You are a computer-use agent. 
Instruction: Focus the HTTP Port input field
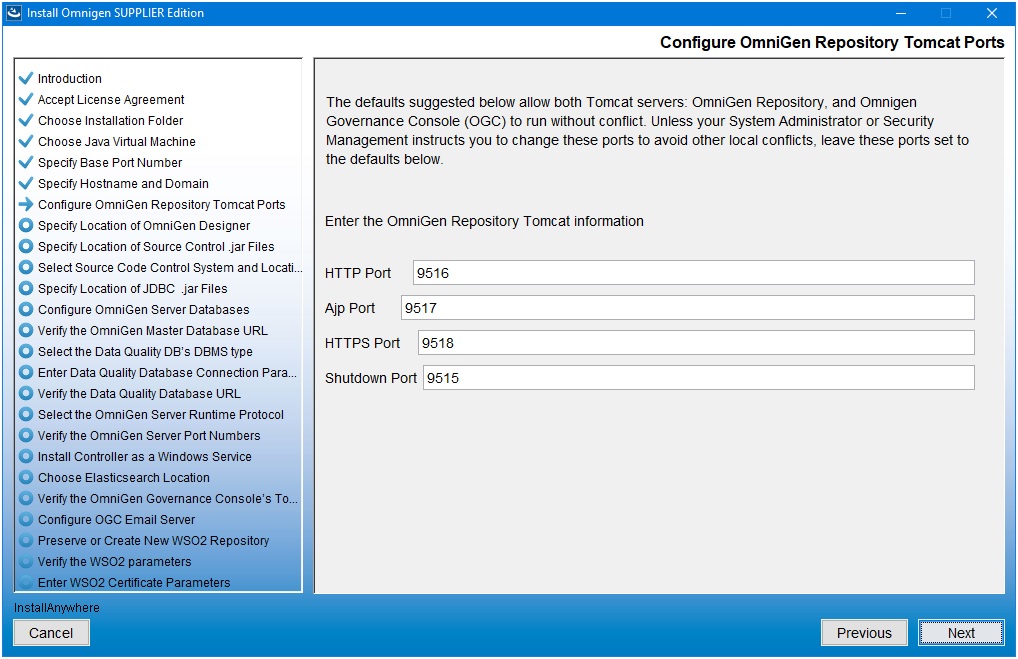pos(693,273)
